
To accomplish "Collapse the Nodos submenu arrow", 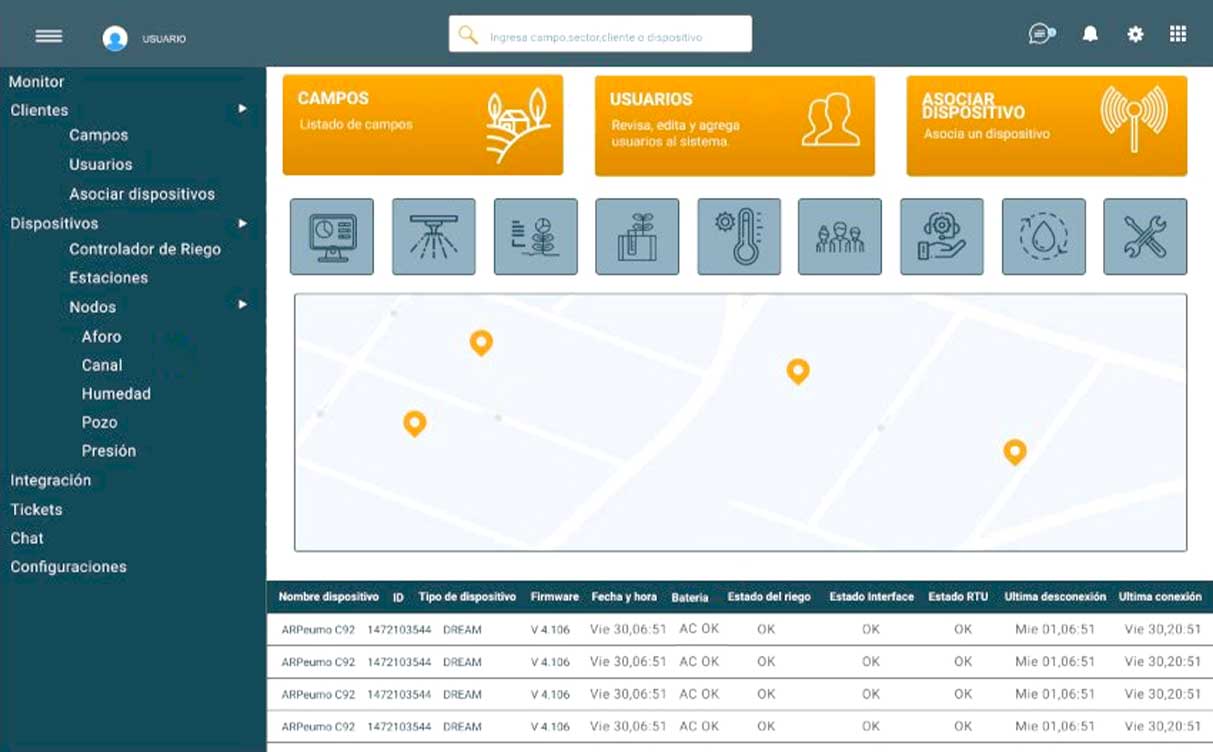I will tap(242, 305).
